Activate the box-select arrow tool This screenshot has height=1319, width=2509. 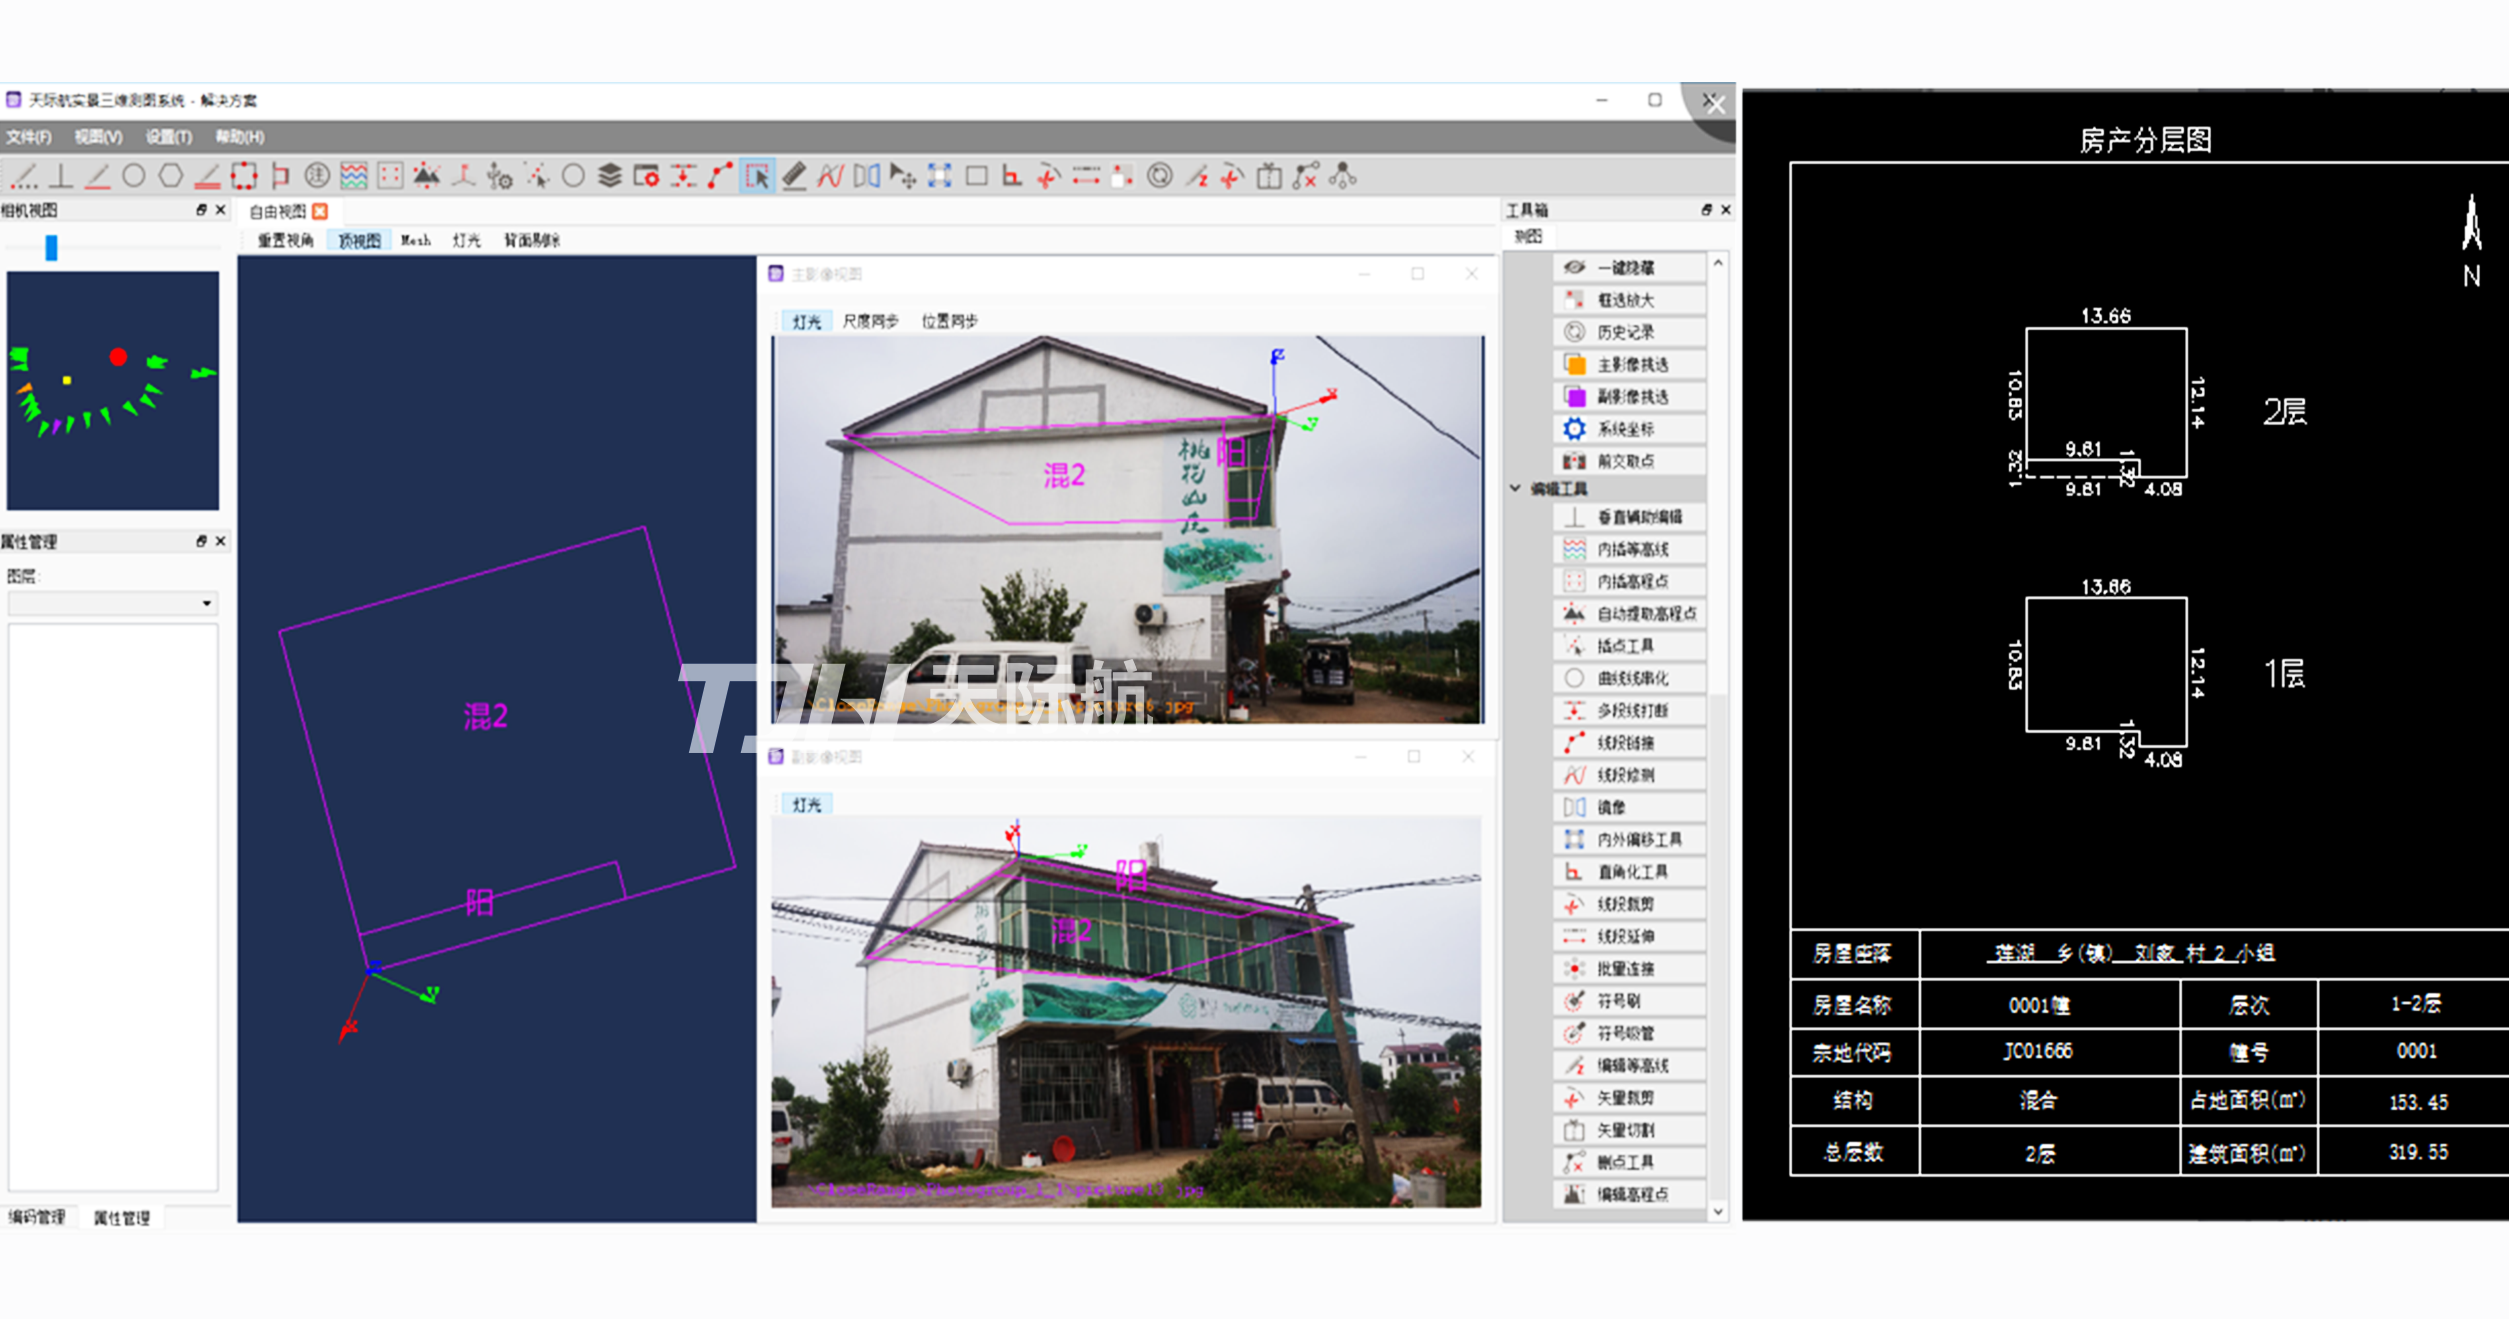(x=757, y=177)
